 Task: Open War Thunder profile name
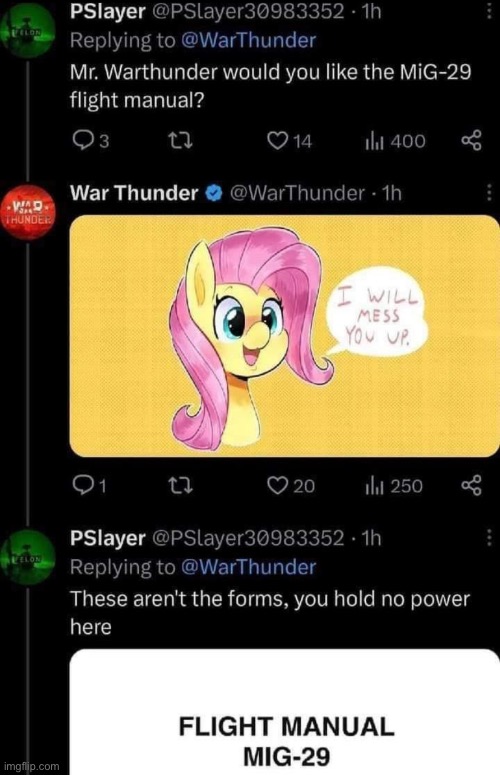click(x=134, y=193)
